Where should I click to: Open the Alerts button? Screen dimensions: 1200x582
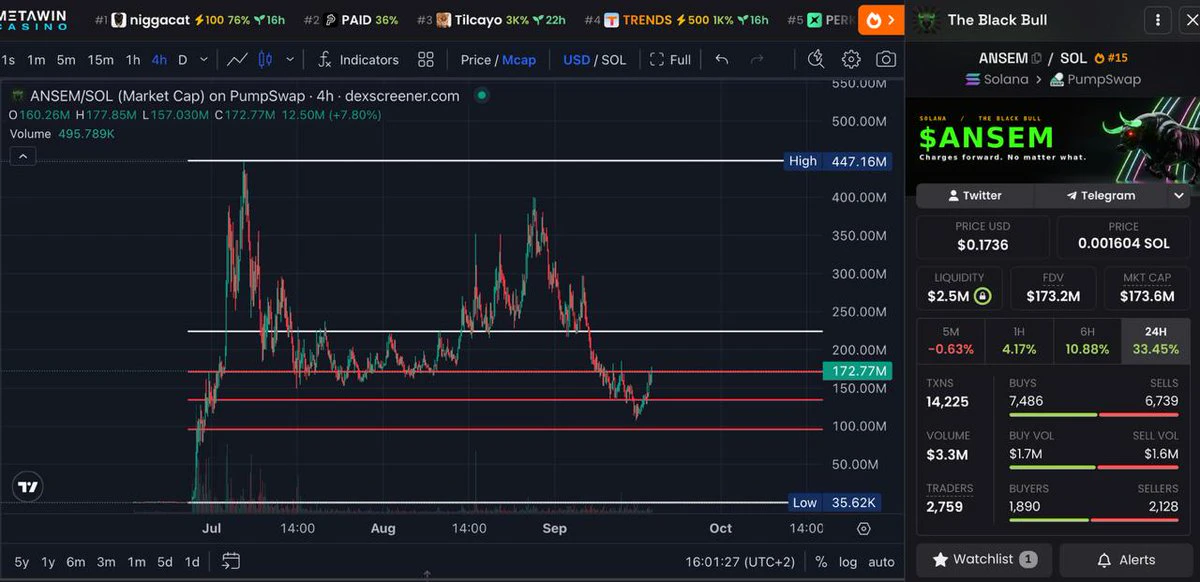pos(1125,560)
